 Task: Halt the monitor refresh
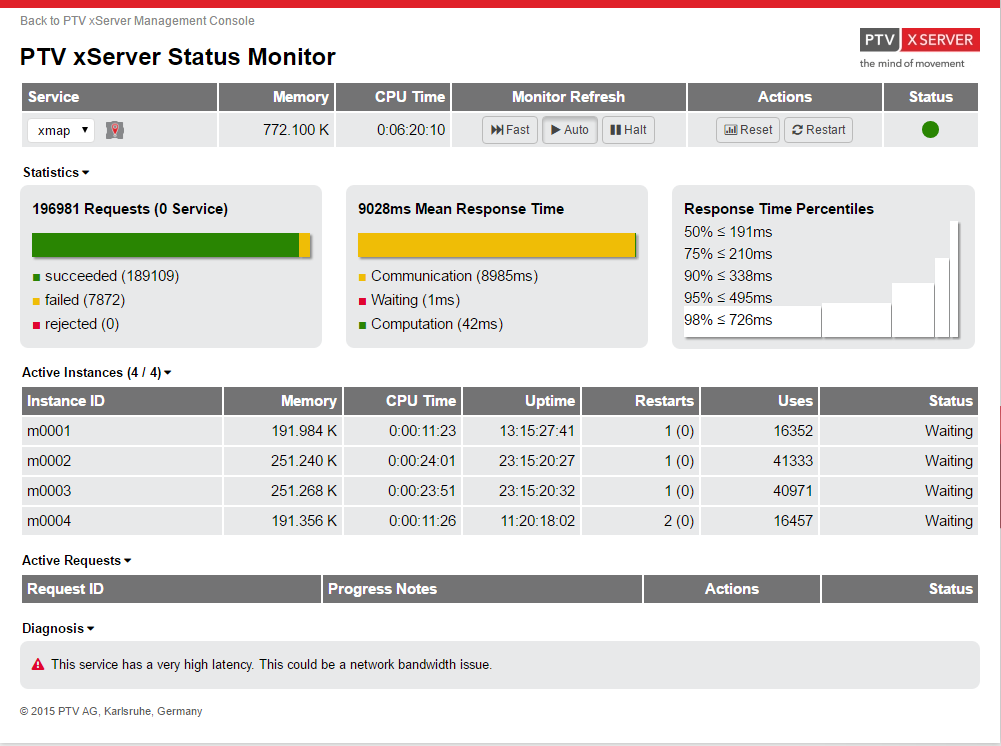tap(628, 130)
